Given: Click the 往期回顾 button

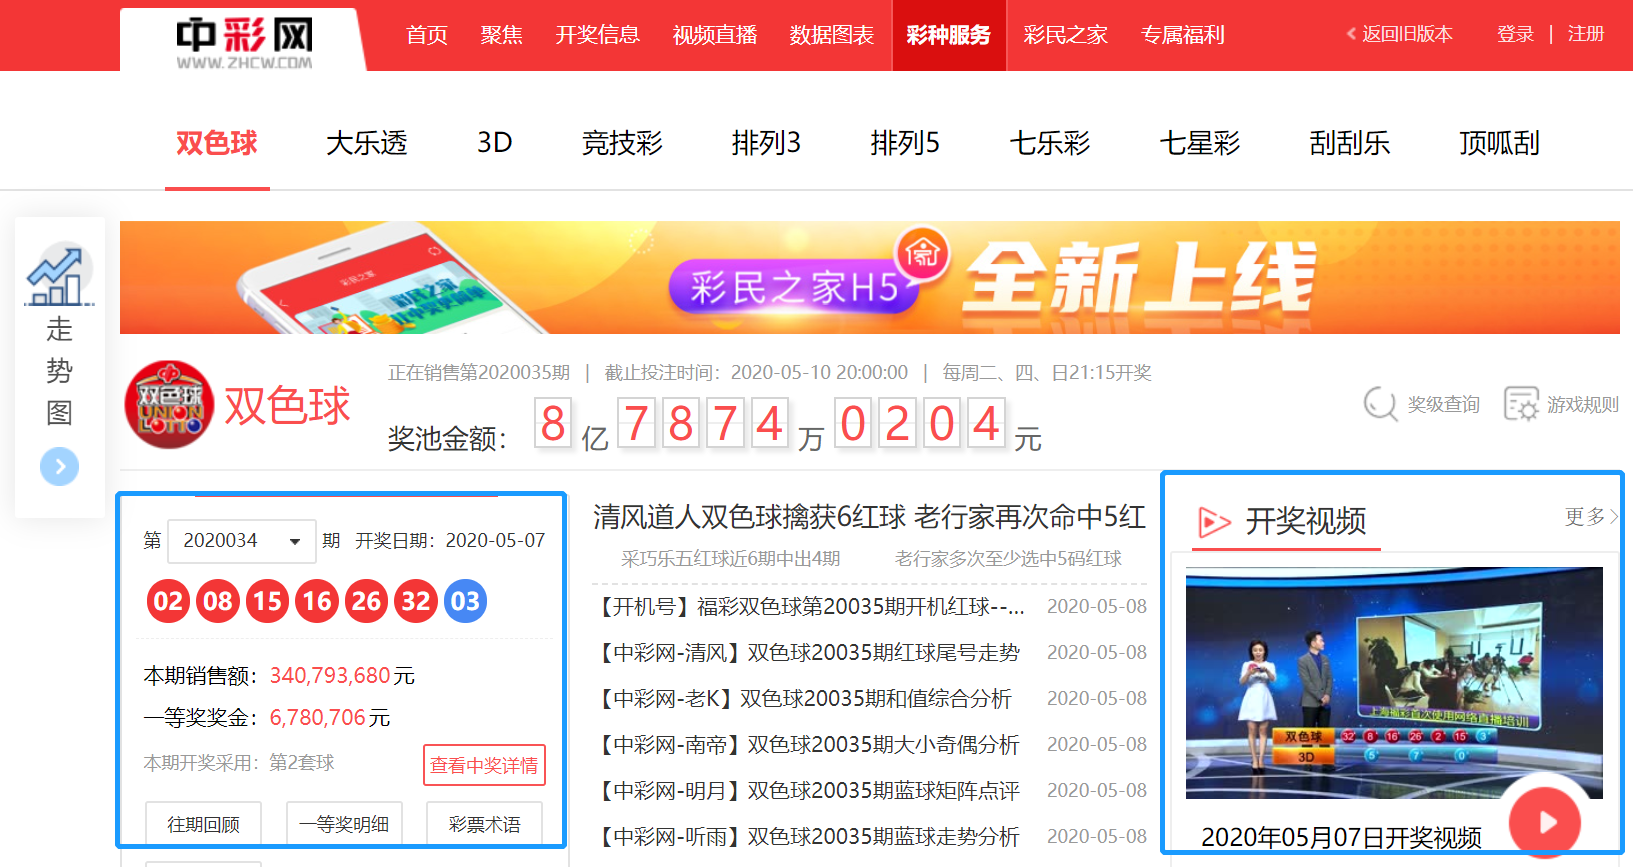Looking at the screenshot, I should (x=203, y=824).
